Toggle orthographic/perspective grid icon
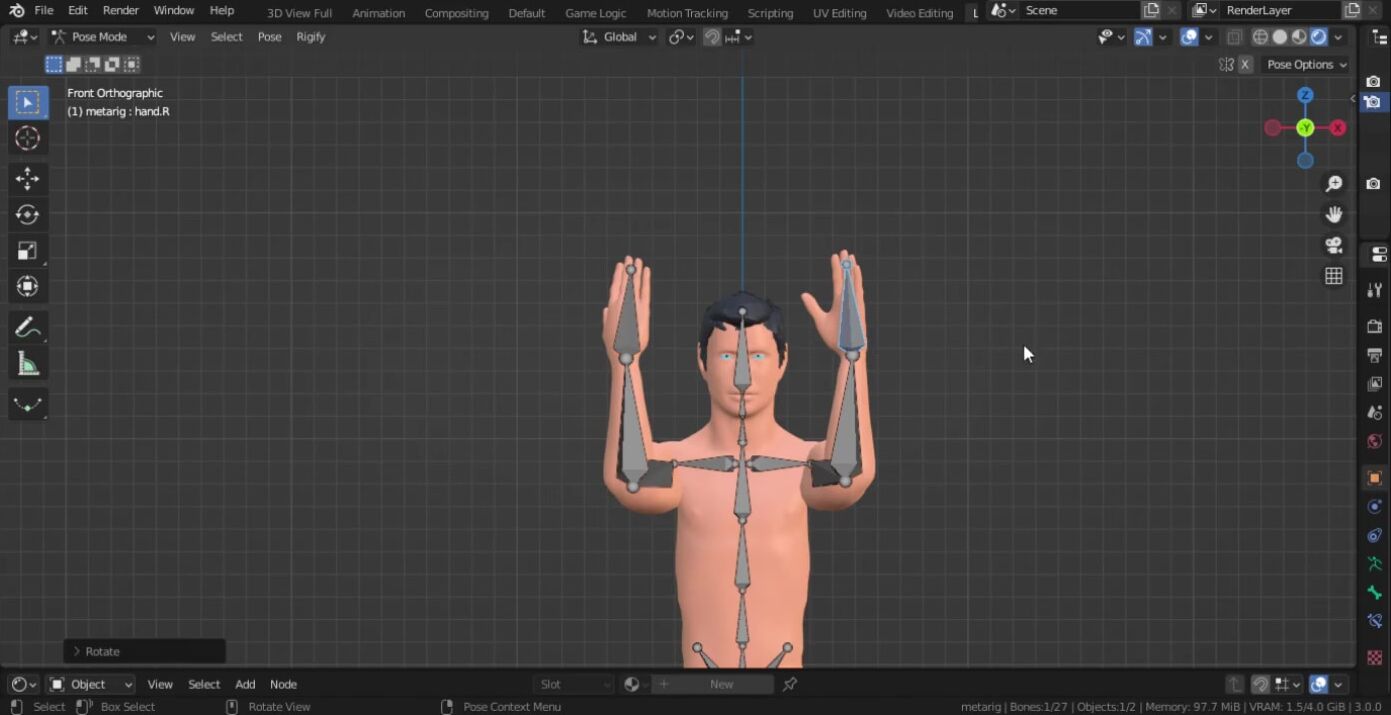Screen dimensions: 1391x715 pyautogui.click(x=1333, y=276)
